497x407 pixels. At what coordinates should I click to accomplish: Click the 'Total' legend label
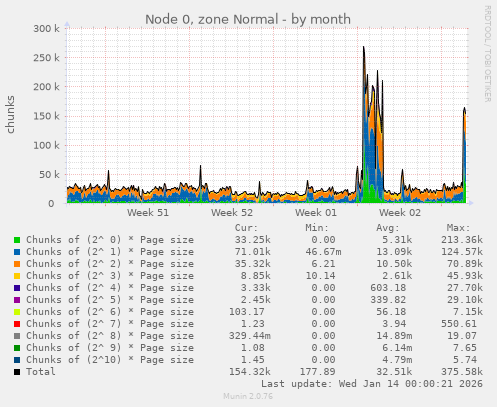41,372
